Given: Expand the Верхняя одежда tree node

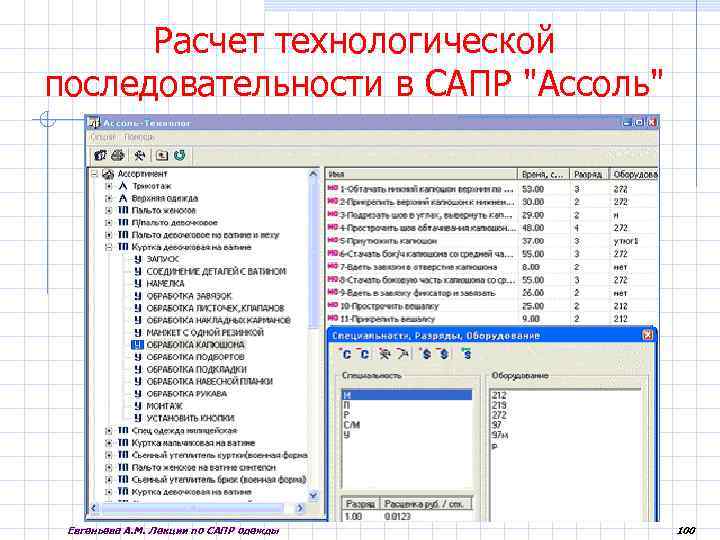Looking at the screenshot, I should [x=109, y=198].
